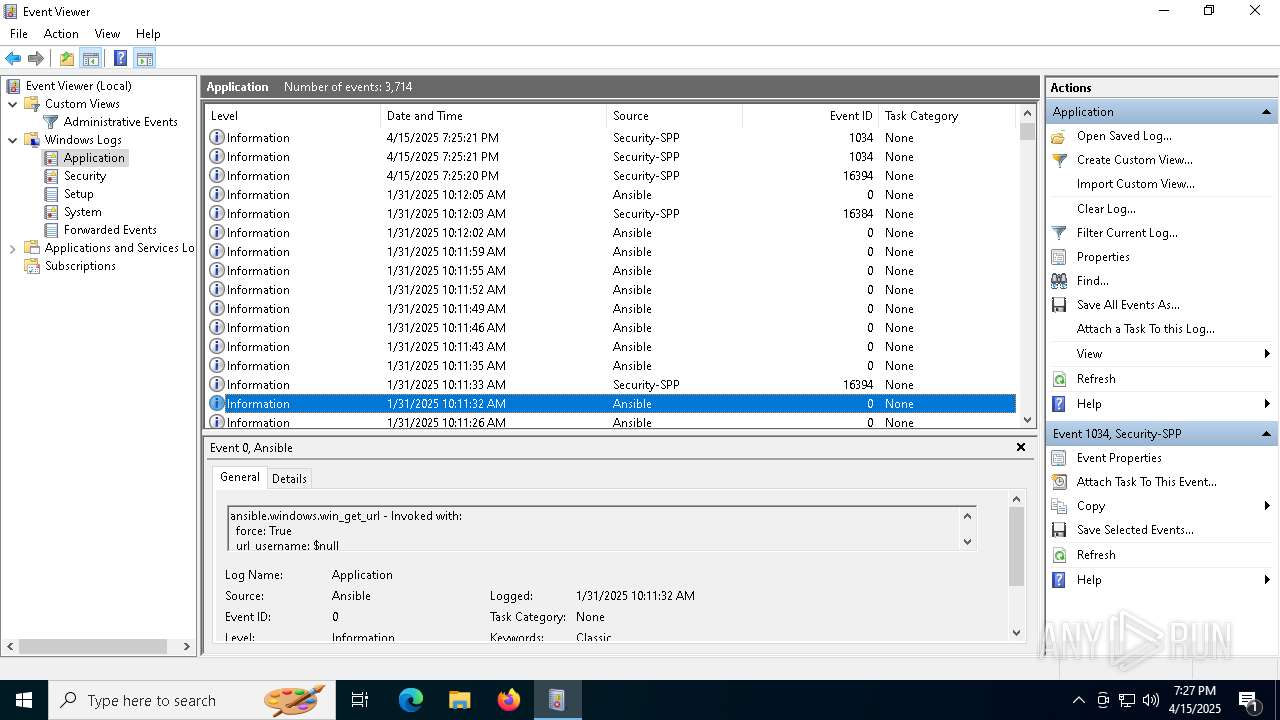Open the Setup log in tree
The image size is (1280, 720).
[x=78, y=194]
